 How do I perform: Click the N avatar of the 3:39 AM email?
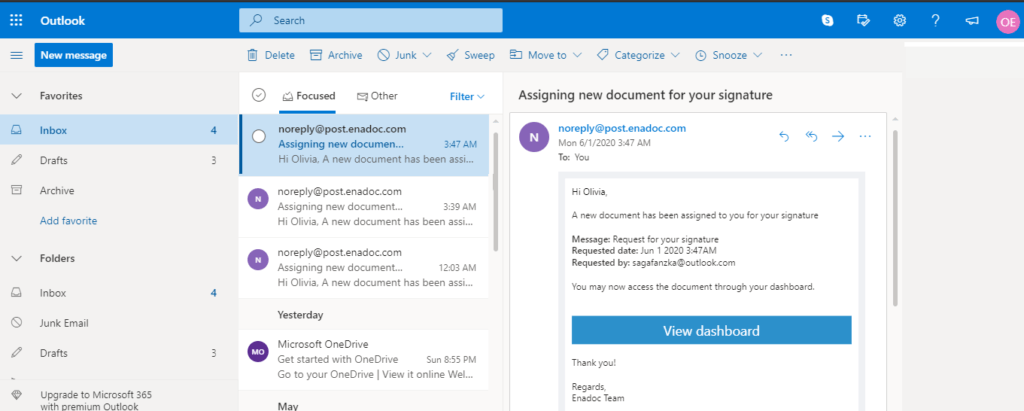[258, 199]
